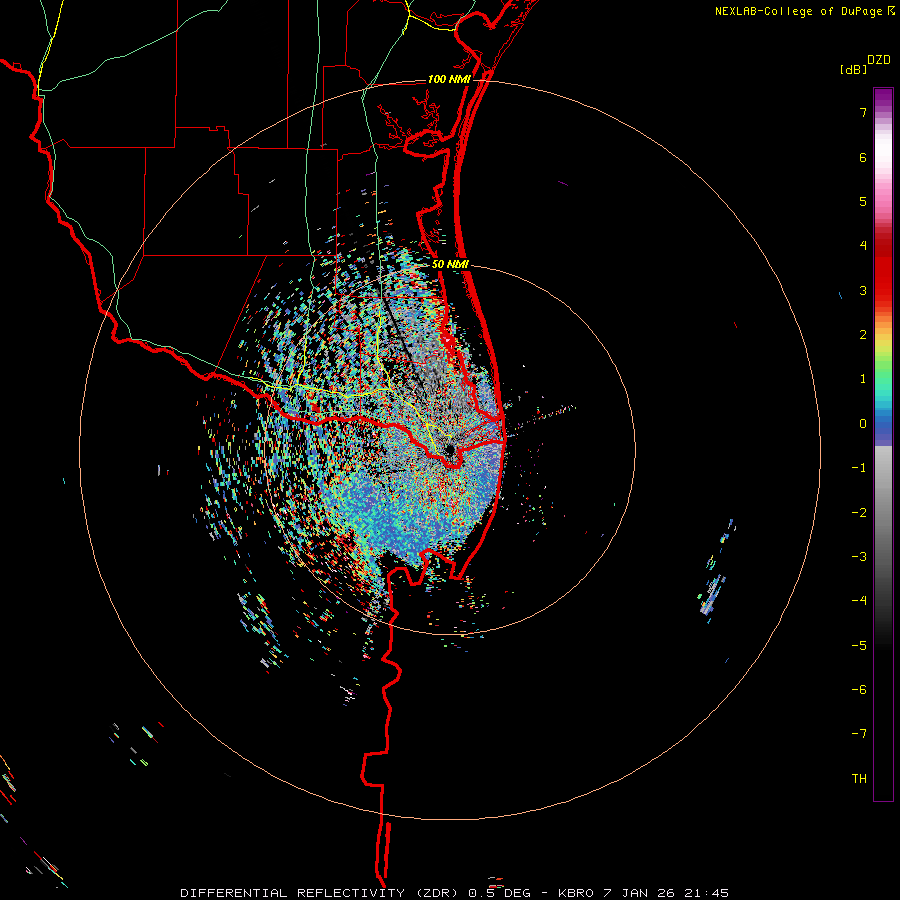Viewport: 900px width, 900px height.
Task: Click the colorbar value 3 label
Action: pos(863,290)
